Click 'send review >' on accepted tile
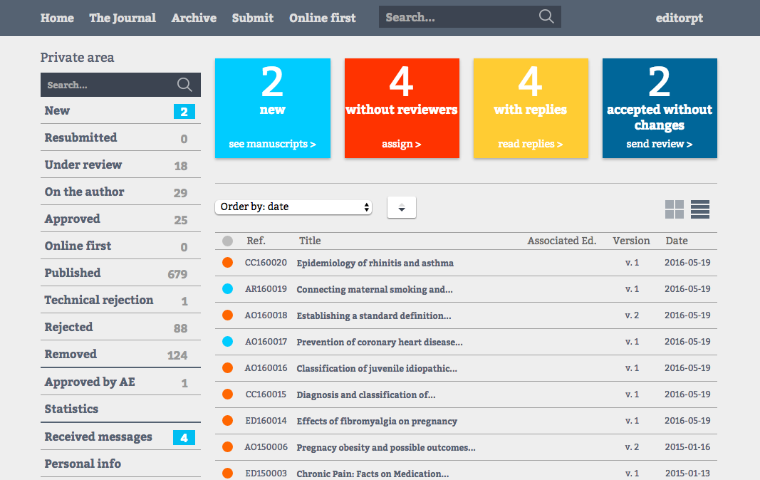 (x=659, y=144)
